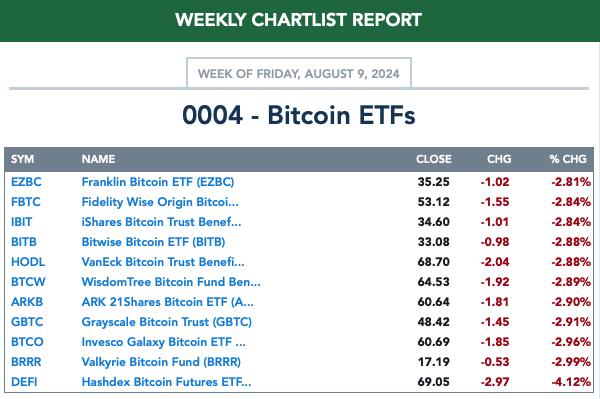Screen dimensions: 600x399
Task: Open Bitwise Bitcoin ETF (BITB) link
Action: [153, 242]
